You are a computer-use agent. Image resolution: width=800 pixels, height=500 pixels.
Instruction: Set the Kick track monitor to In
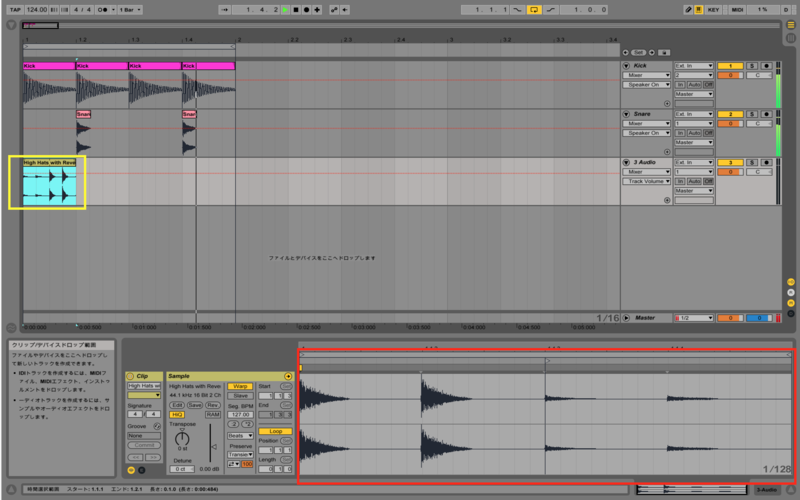pyautogui.click(x=680, y=85)
